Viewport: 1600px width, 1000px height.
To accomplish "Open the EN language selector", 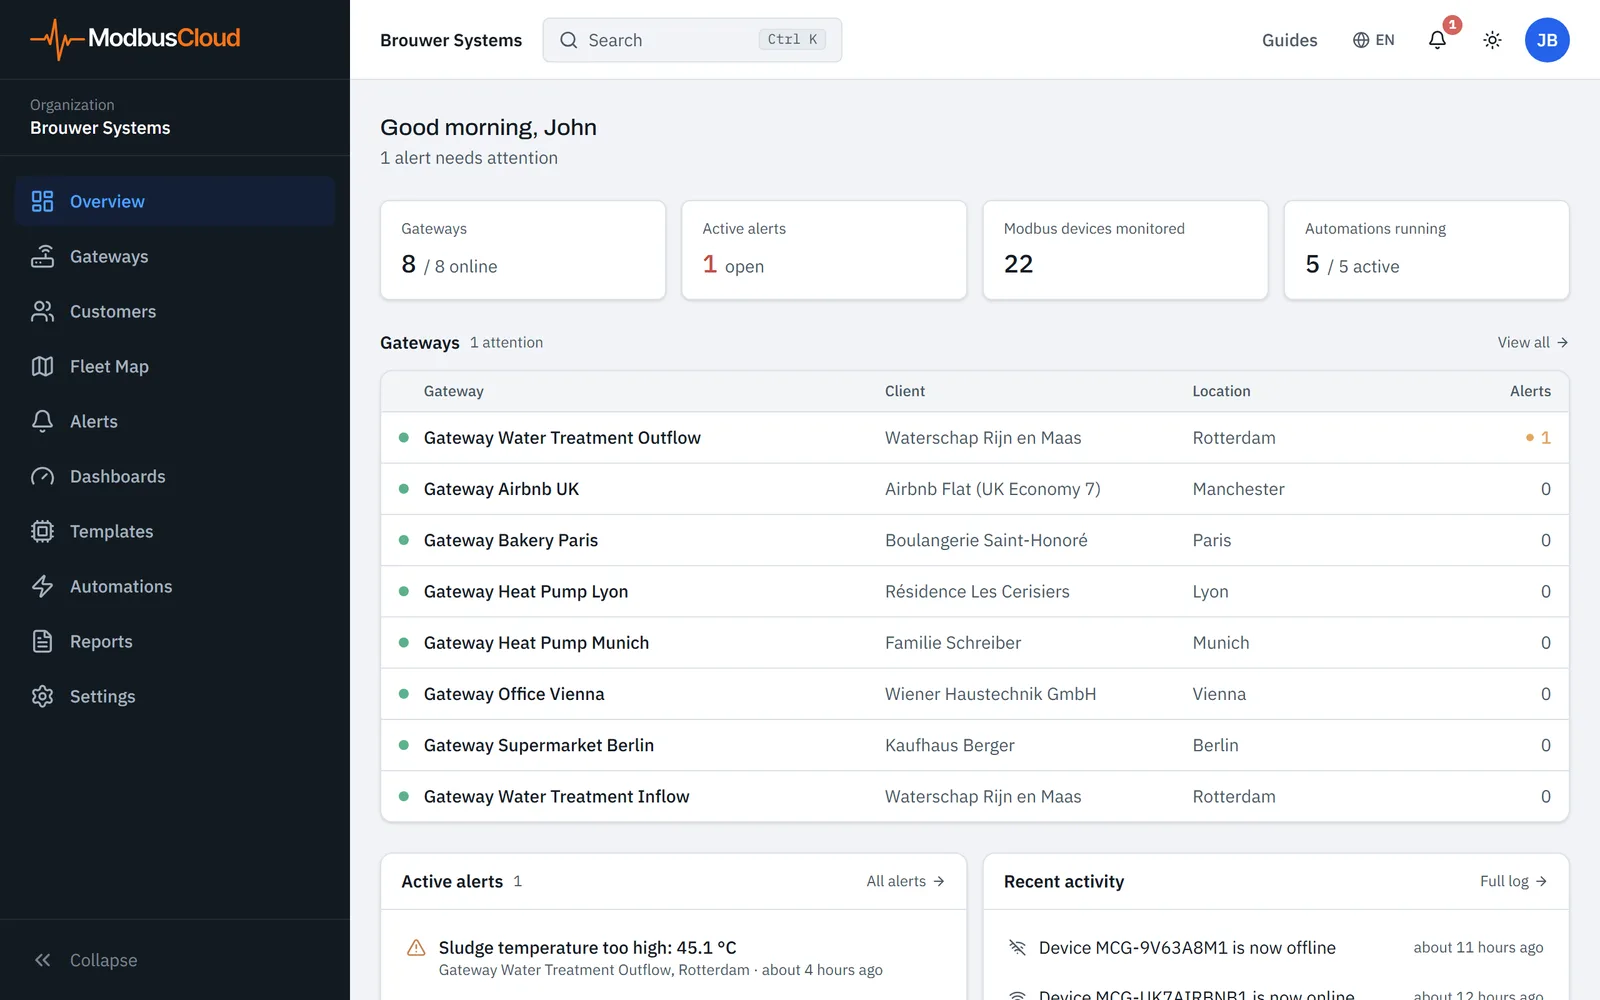I will click(1373, 40).
